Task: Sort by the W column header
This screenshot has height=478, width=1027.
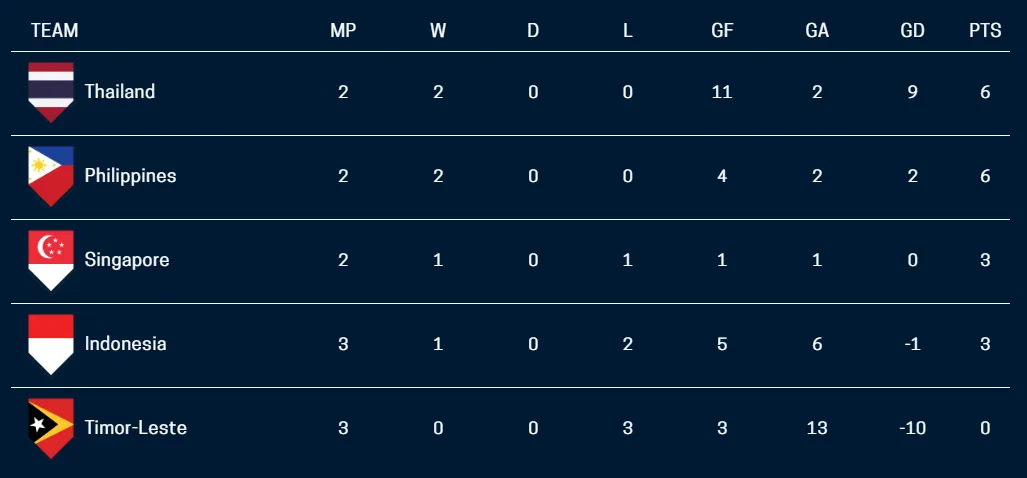Action: tap(438, 31)
